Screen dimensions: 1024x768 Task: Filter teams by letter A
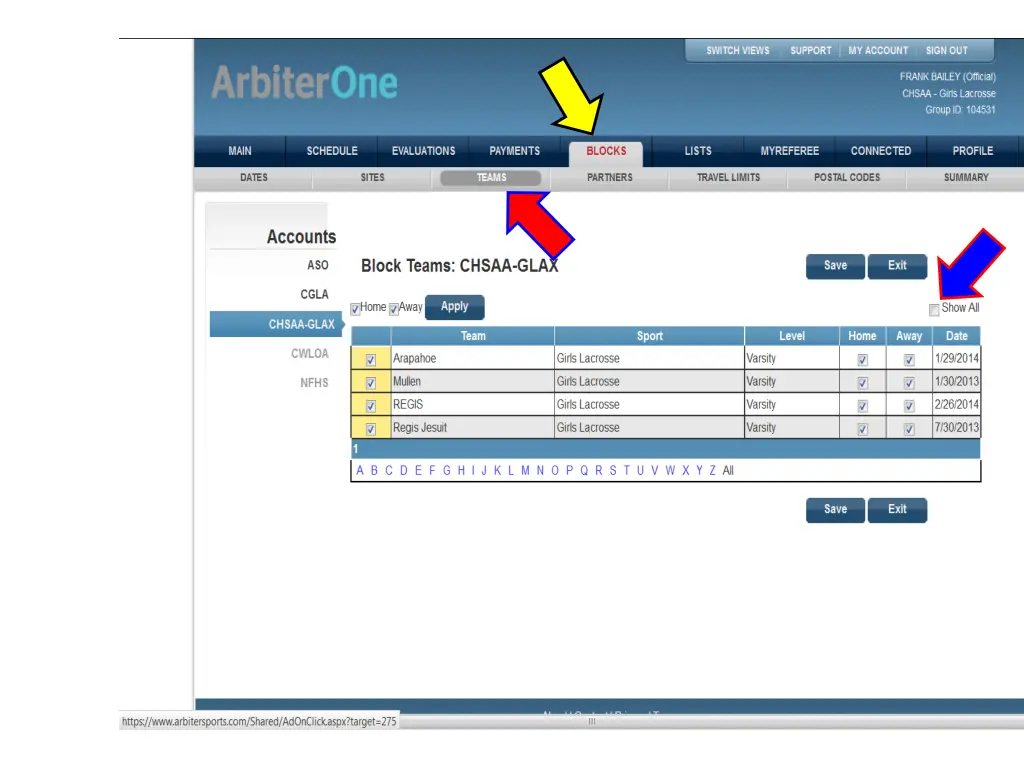[360, 470]
